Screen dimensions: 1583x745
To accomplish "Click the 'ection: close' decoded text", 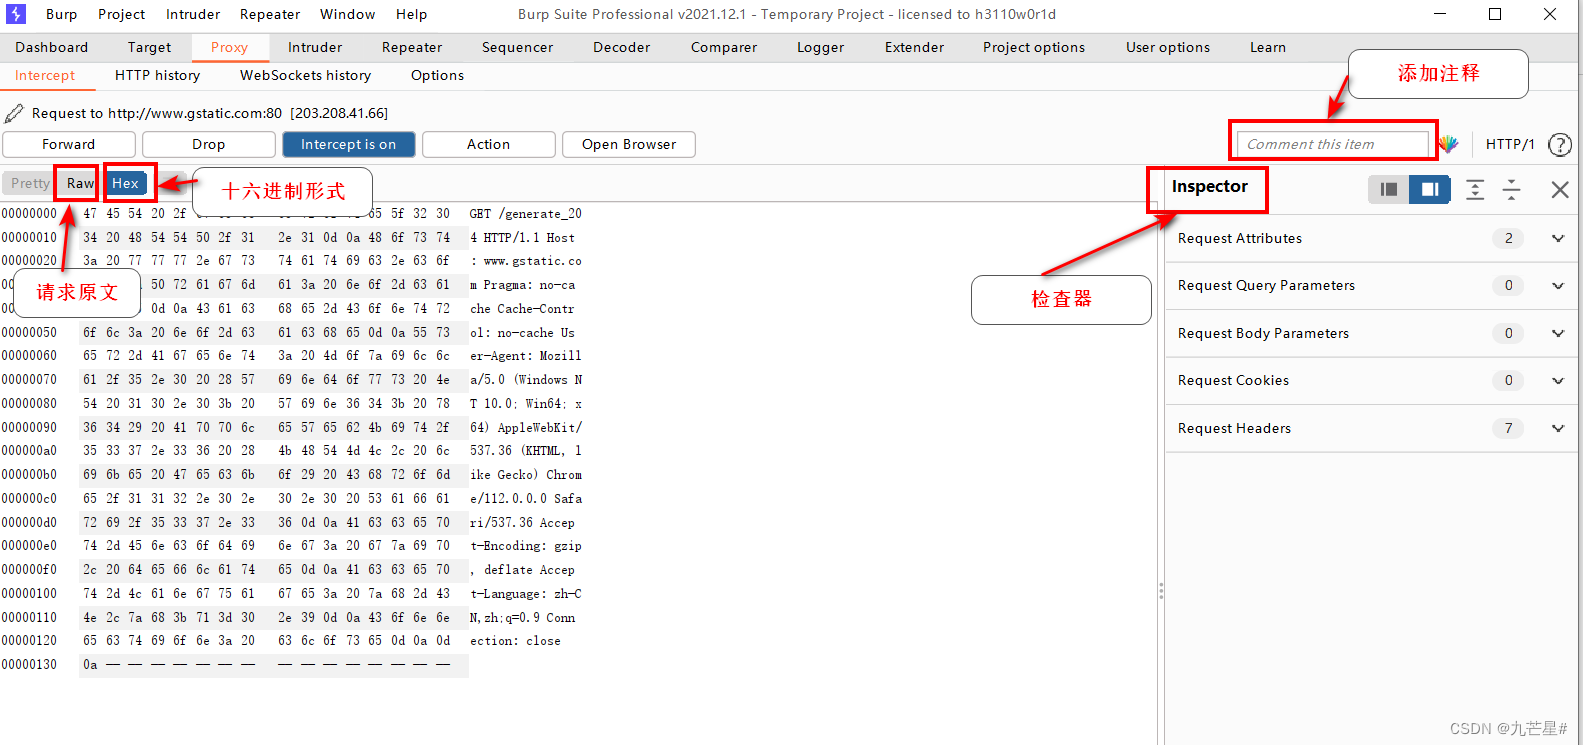I will (515, 641).
